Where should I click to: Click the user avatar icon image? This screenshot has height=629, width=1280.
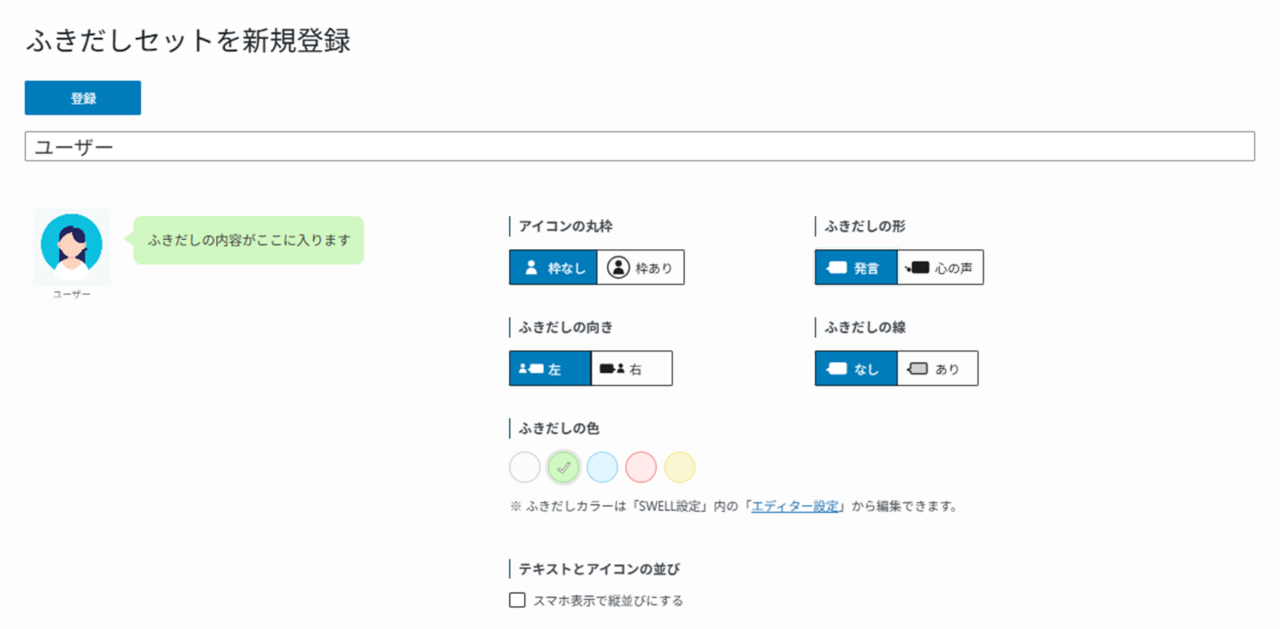click(72, 245)
